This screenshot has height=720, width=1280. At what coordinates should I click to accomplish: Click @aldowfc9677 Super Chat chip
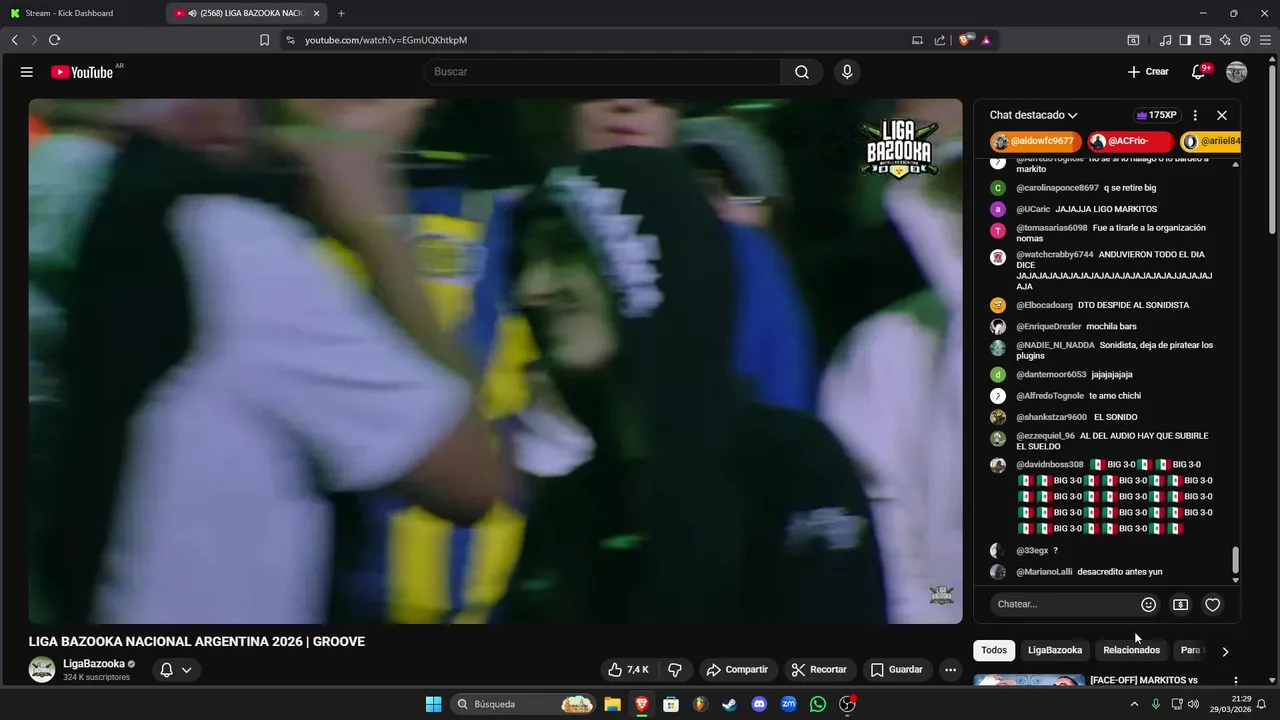tap(1036, 141)
